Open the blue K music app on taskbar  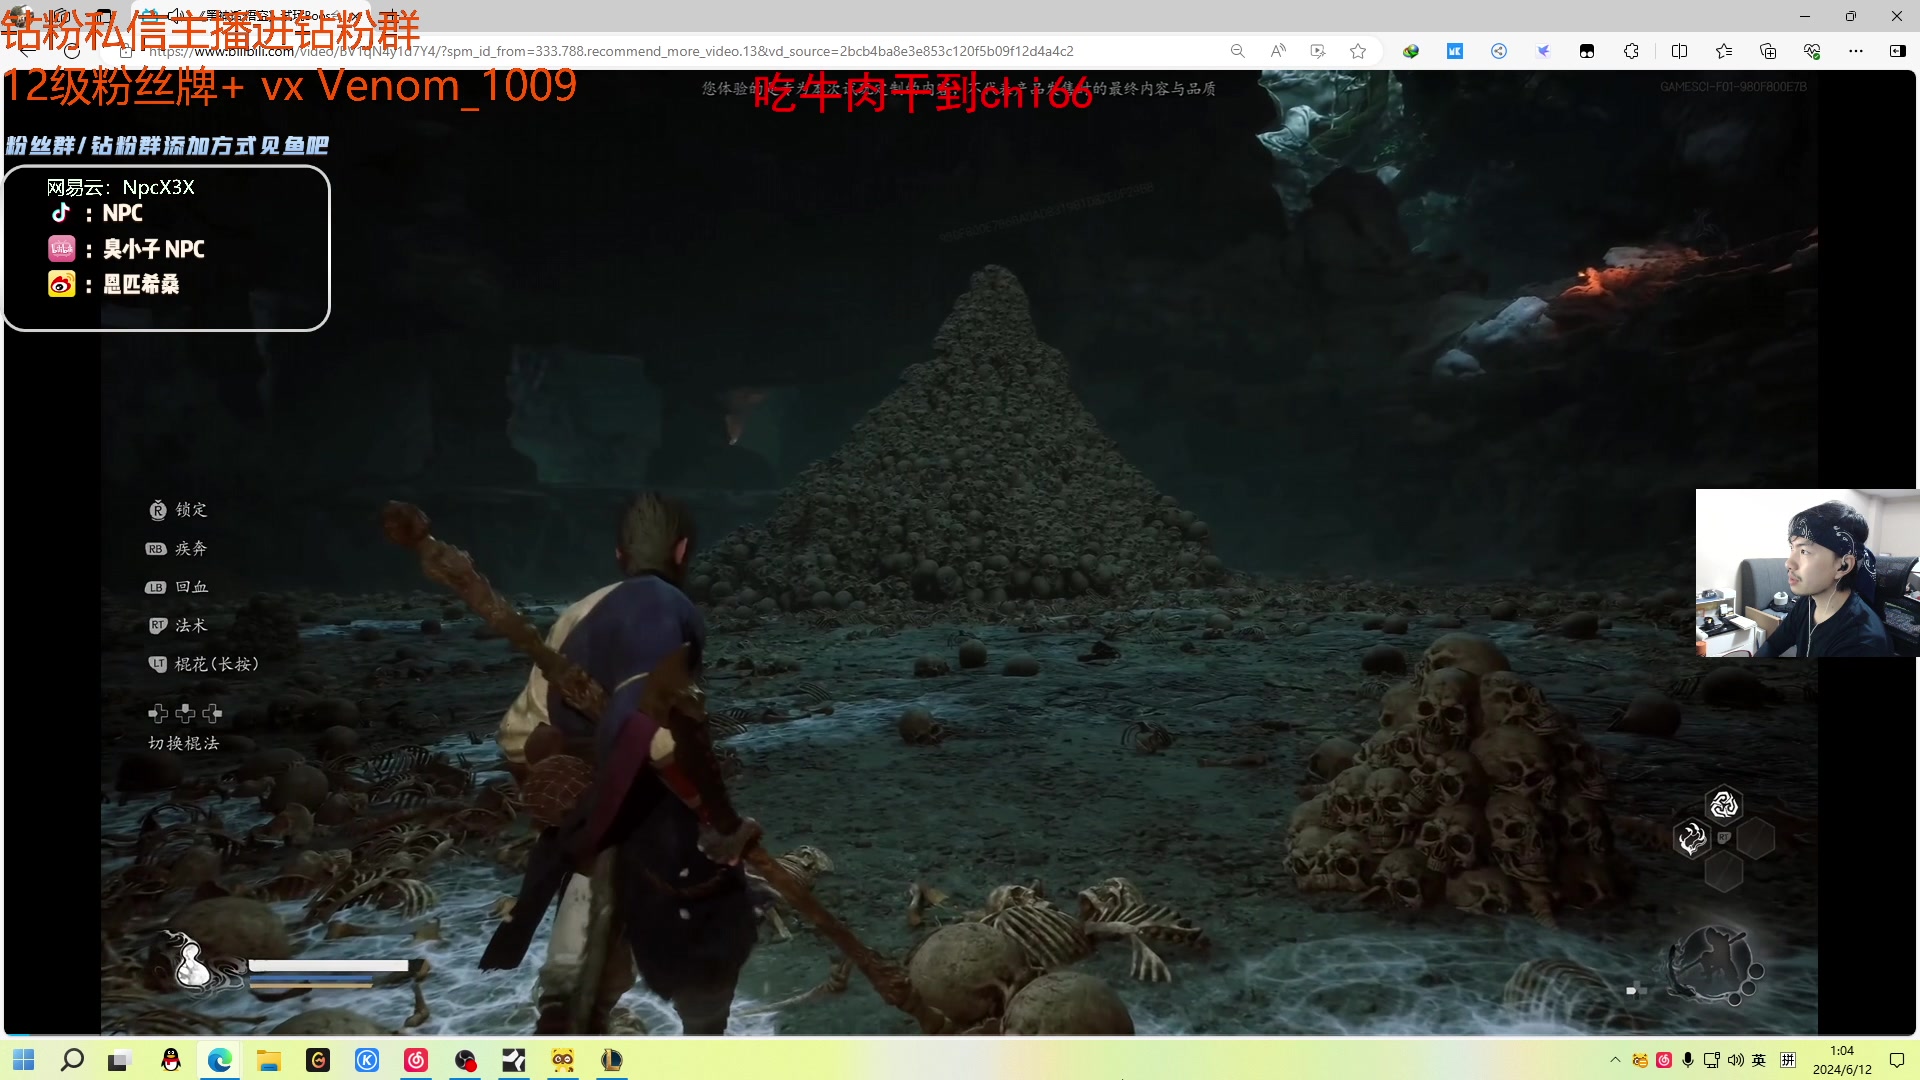click(367, 1060)
